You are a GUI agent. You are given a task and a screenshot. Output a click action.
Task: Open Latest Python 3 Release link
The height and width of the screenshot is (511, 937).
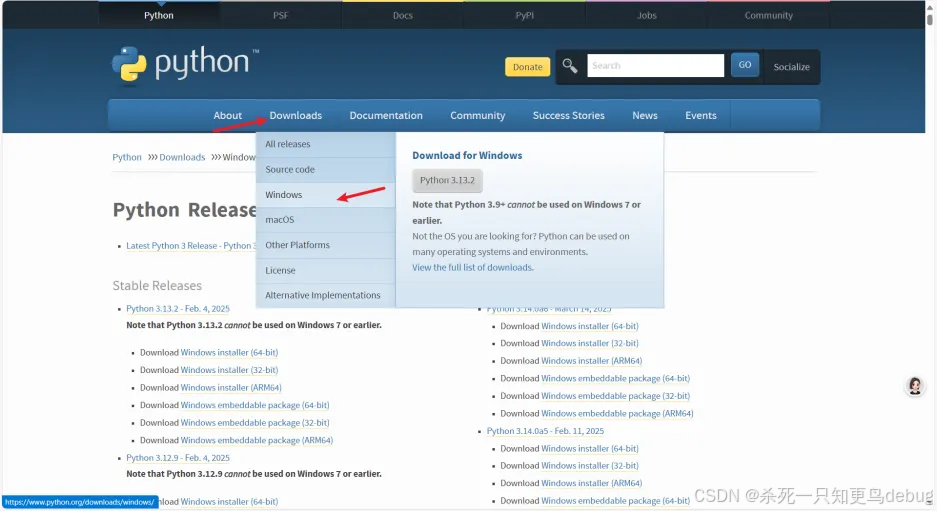pyautogui.click(x=191, y=246)
